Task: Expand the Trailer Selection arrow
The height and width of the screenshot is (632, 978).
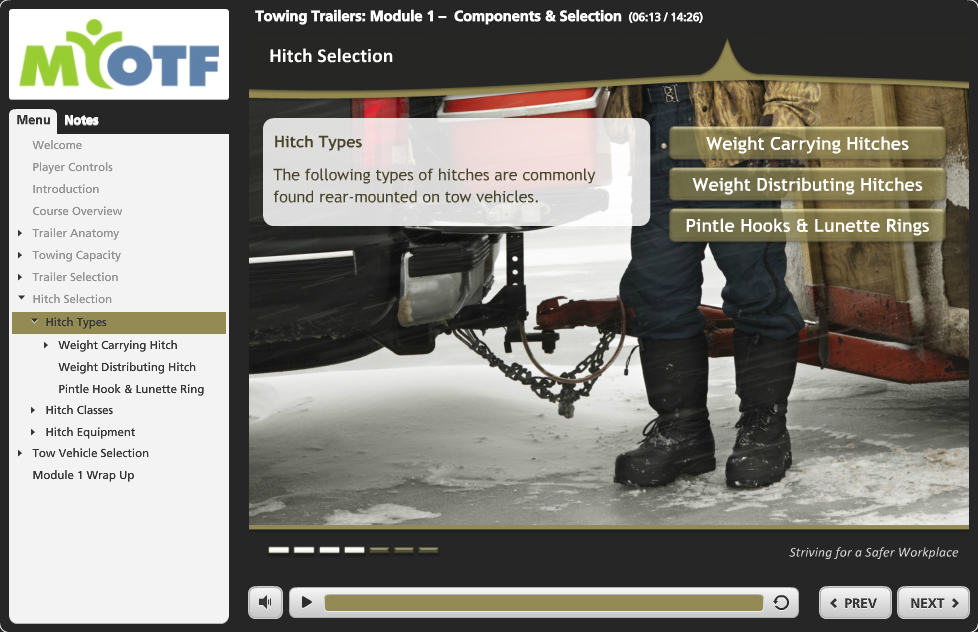Action: (x=21, y=277)
